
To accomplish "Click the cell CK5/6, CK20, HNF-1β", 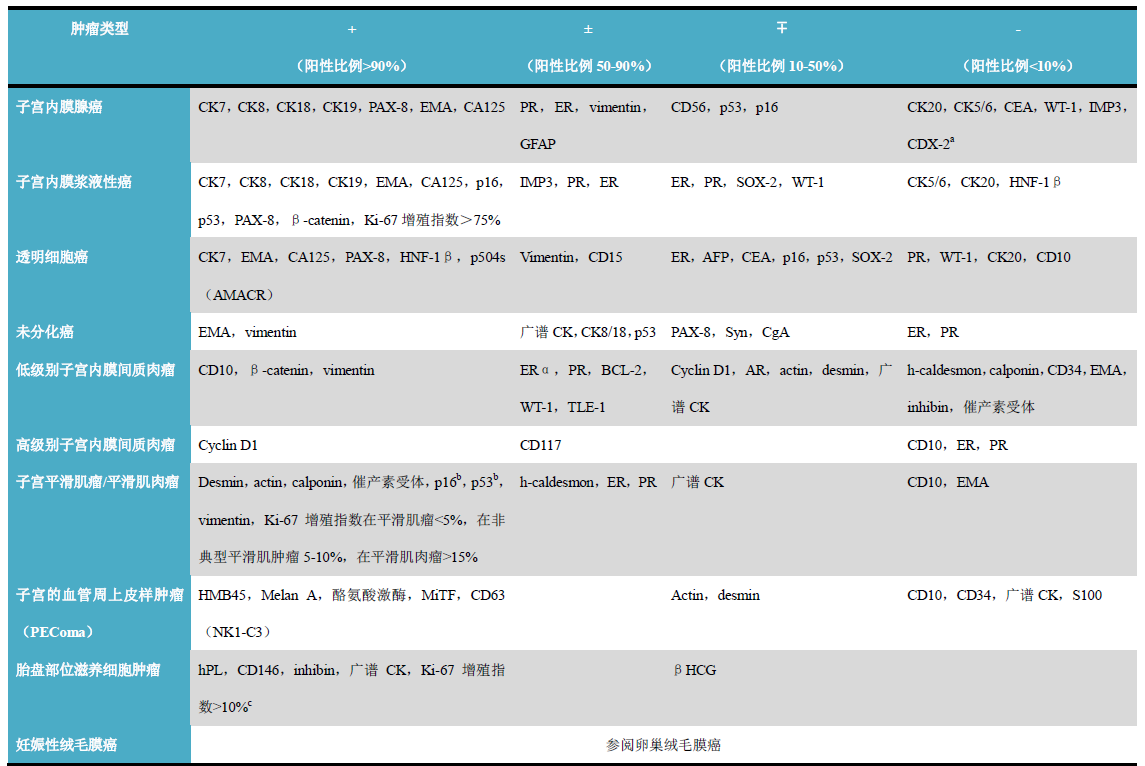I will pos(984,183).
